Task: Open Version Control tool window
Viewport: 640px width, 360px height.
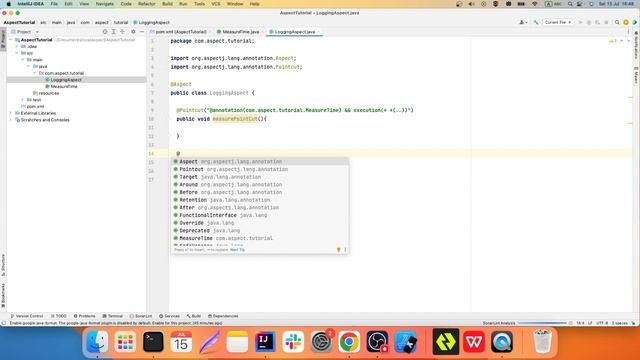Action: [27, 316]
